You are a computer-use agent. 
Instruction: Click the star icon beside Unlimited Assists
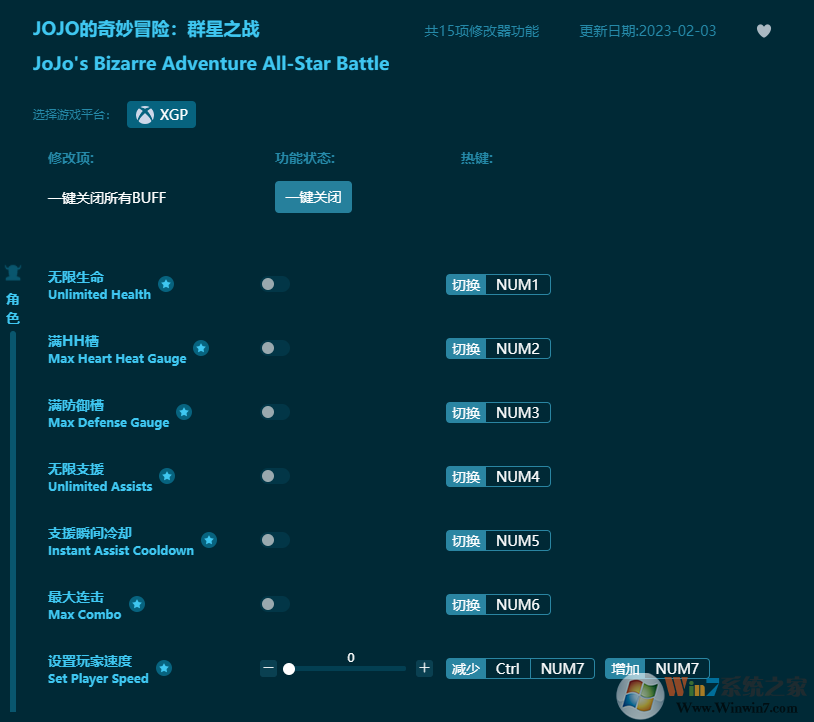[167, 476]
